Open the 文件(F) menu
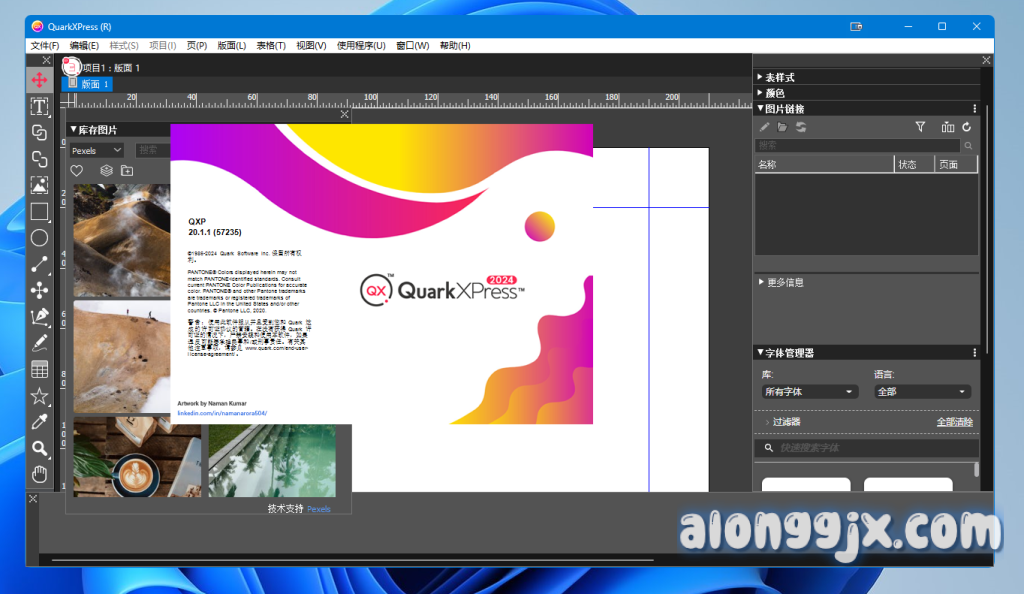Screen dimensions: 1024x594 pyautogui.click(x=45, y=46)
